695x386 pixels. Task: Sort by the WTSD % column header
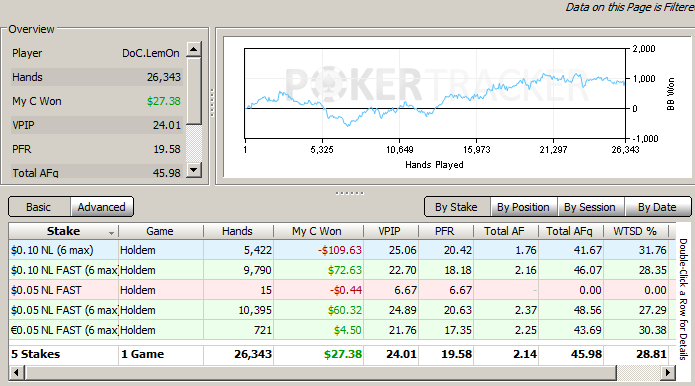636,231
